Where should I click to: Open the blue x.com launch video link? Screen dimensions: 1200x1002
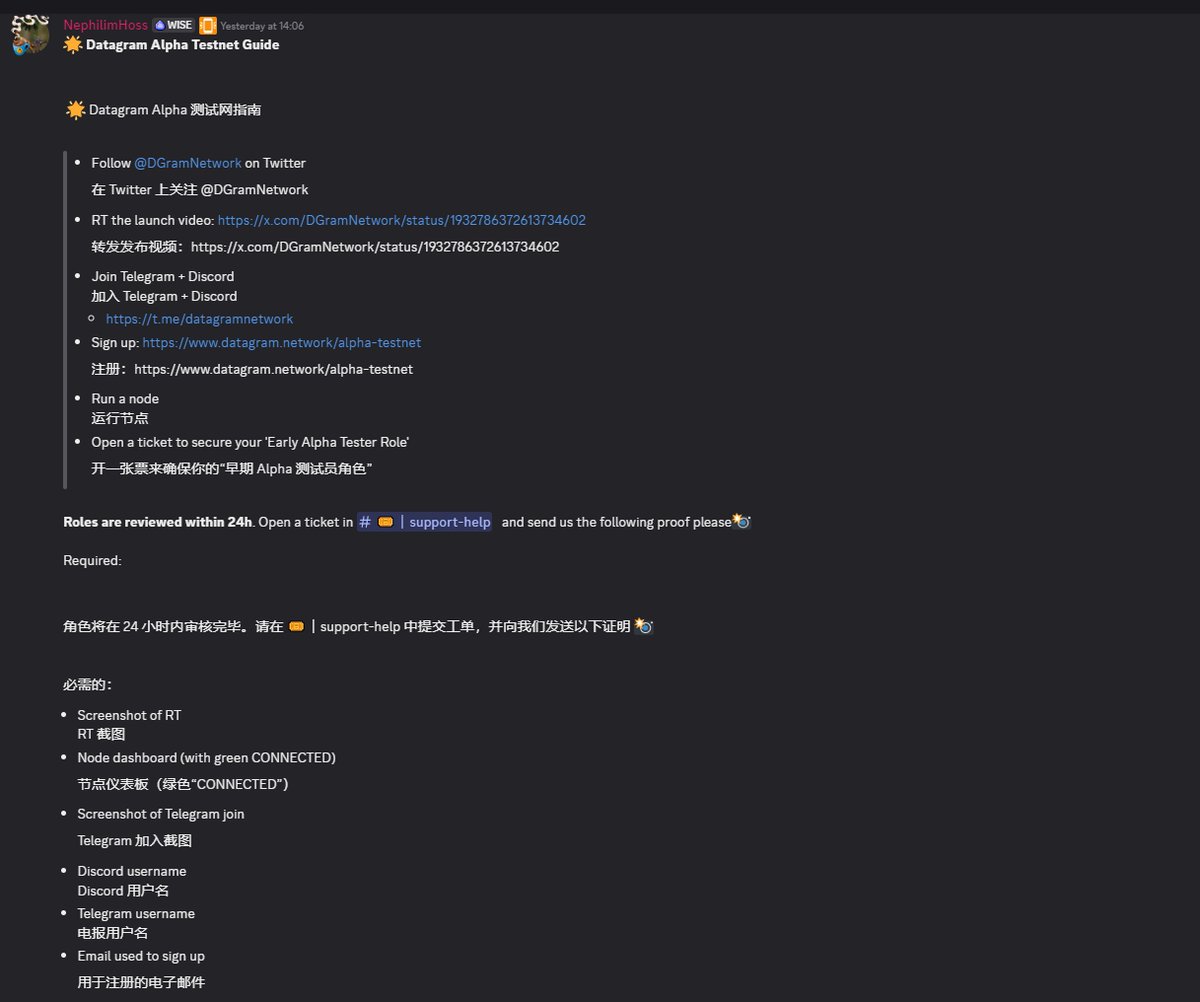tap(402, 220)
